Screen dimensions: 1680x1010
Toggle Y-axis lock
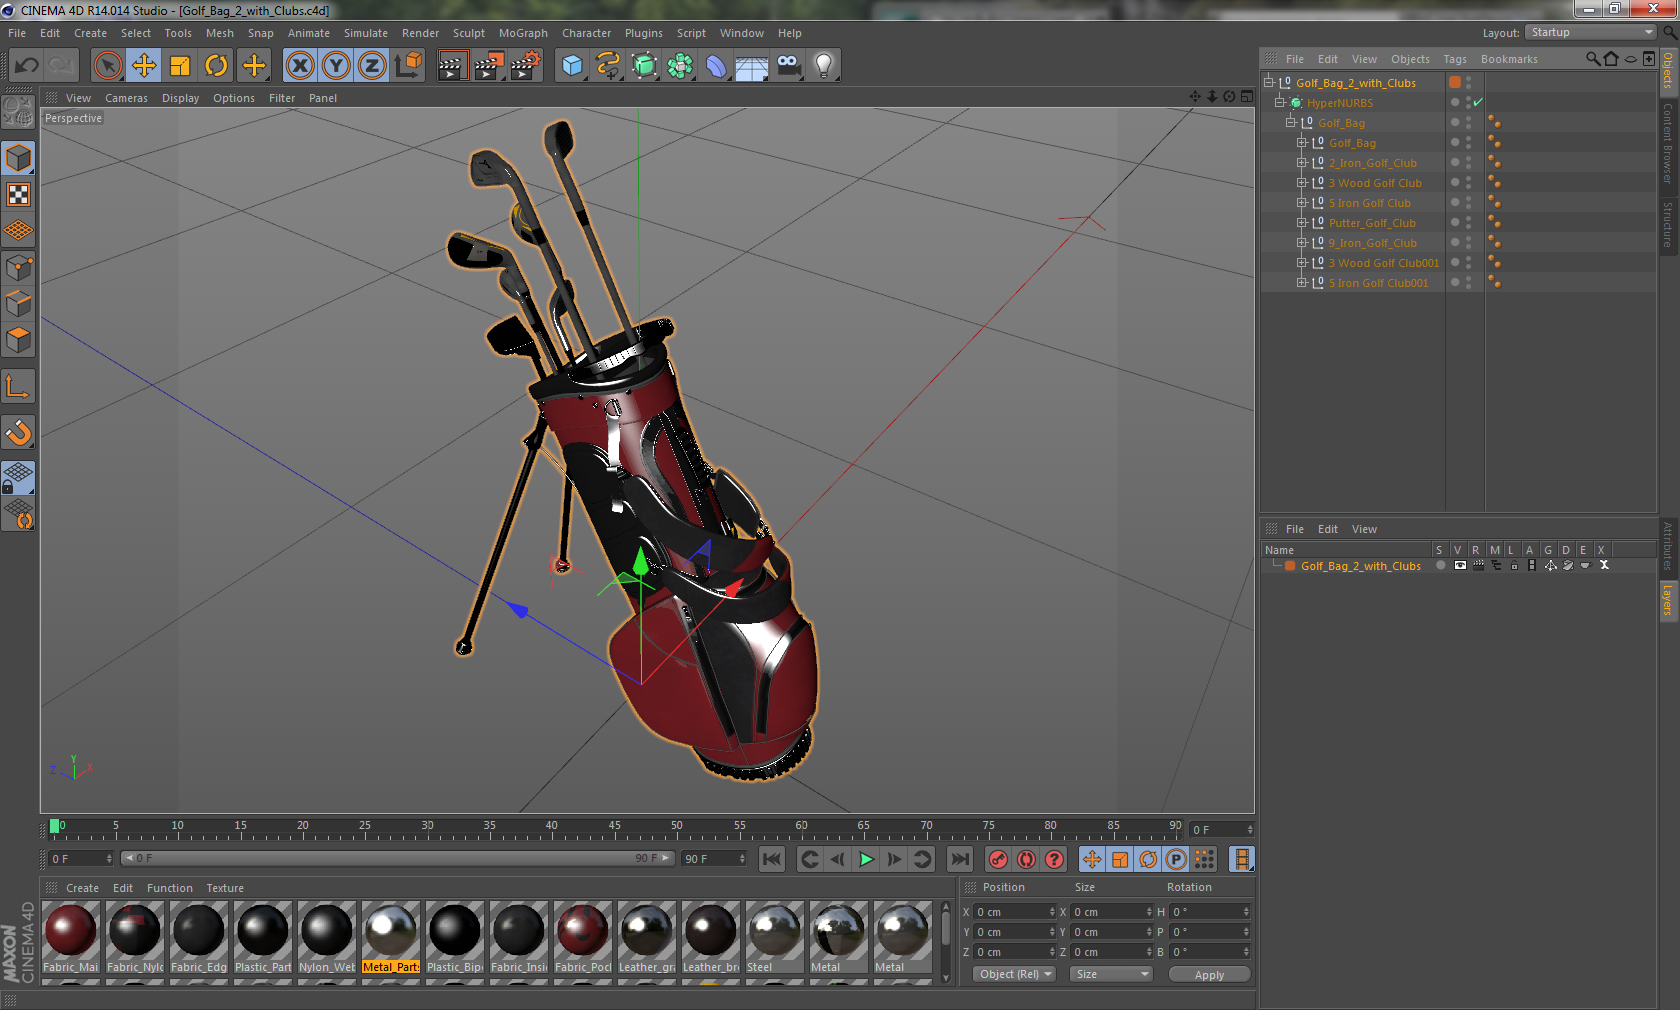[336, 66]
